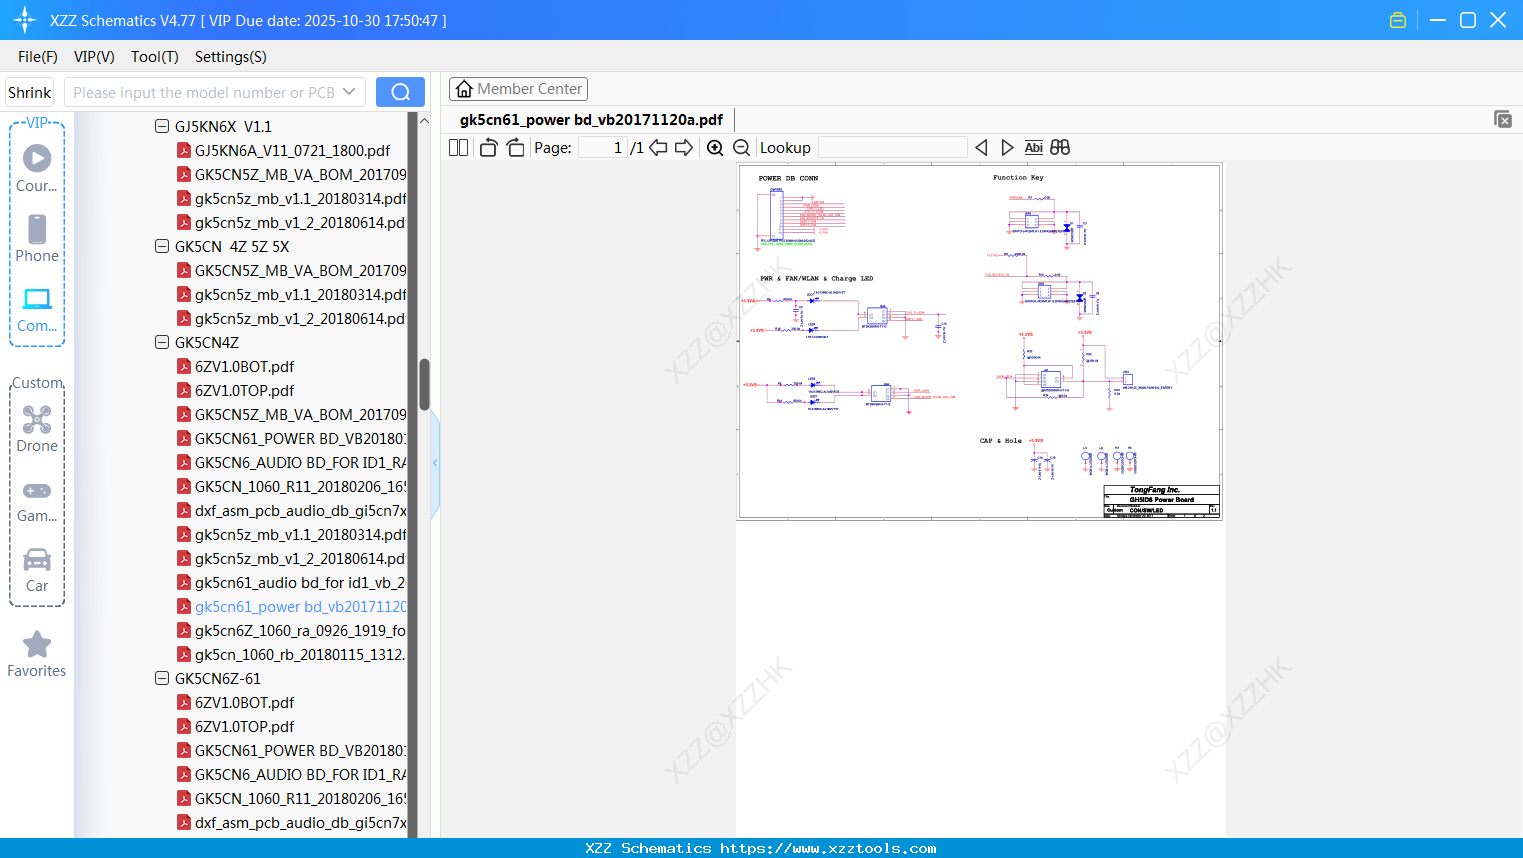Go to previous page with left arrow
Image resolution: width=1523 pixels, height=858 pixels.
tap(658, 147)
